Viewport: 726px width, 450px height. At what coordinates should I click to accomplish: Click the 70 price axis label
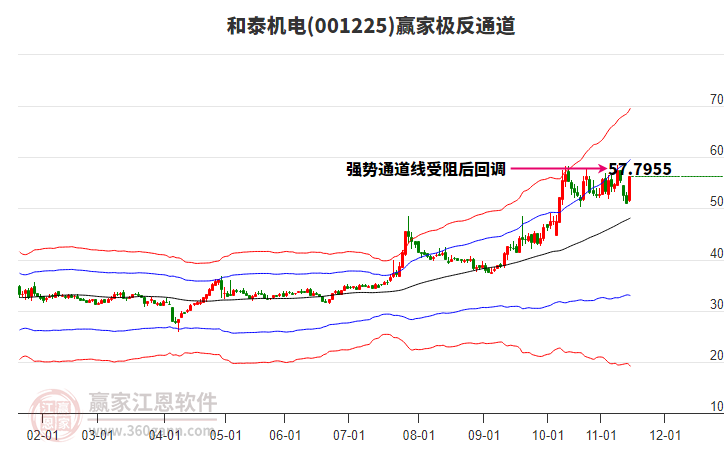pyautogui.click(x=716, y=100)
